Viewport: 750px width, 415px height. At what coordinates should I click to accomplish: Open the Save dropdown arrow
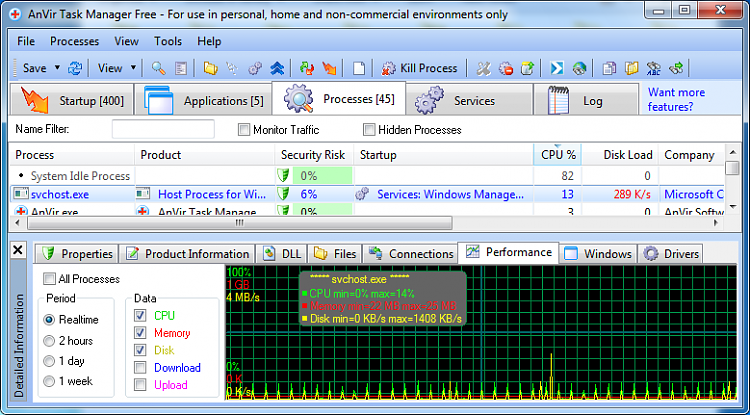point(57,68)
